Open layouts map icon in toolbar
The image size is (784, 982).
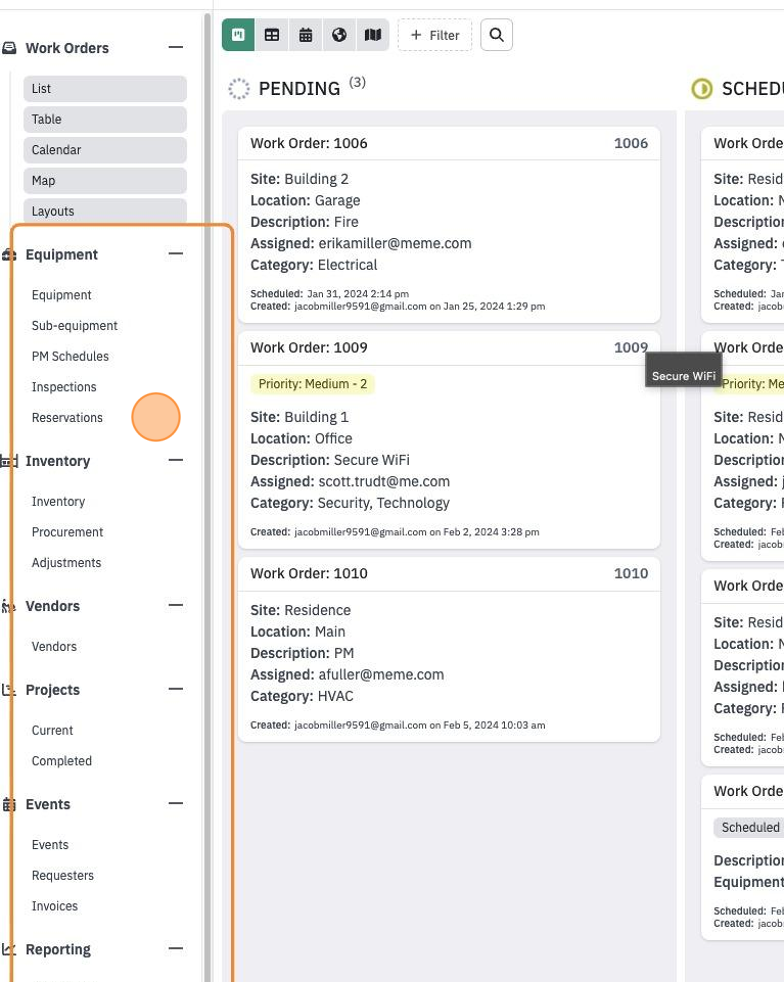click(x=373, y=35)
